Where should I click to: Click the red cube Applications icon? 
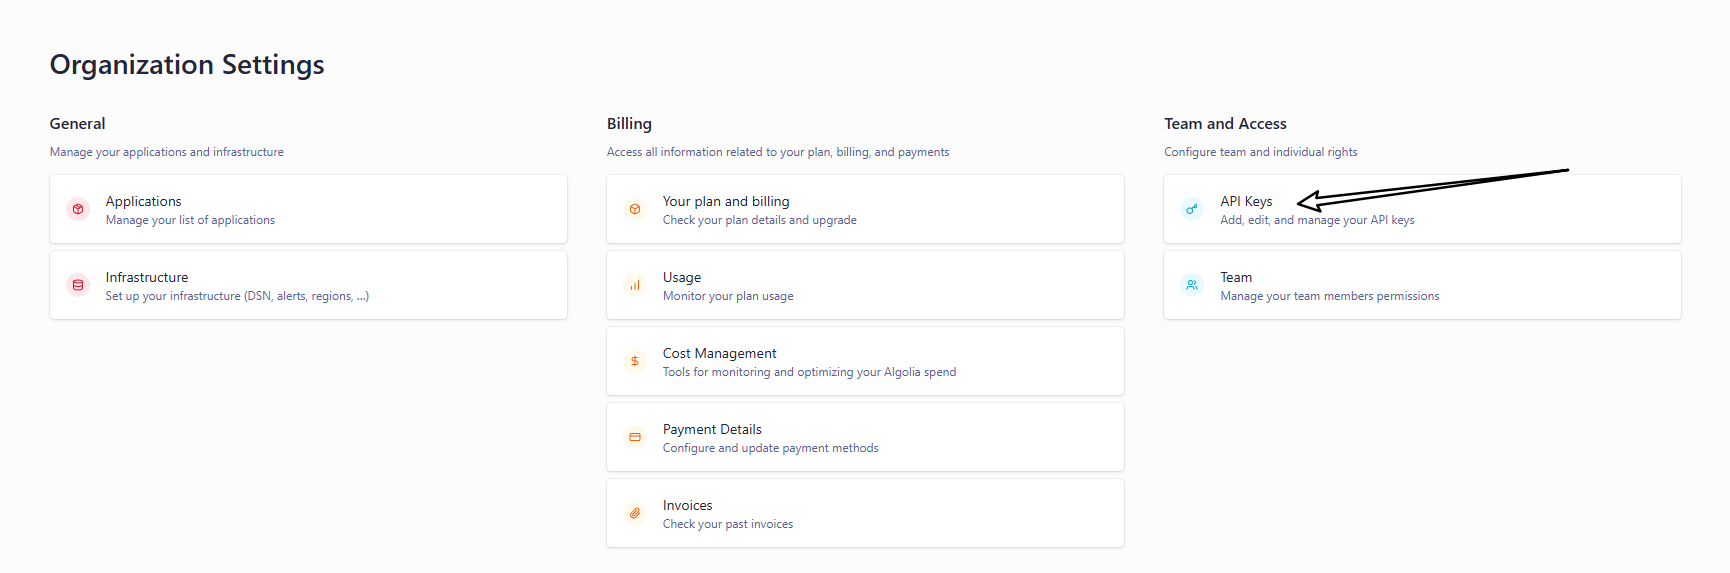[x=78, y=209]
